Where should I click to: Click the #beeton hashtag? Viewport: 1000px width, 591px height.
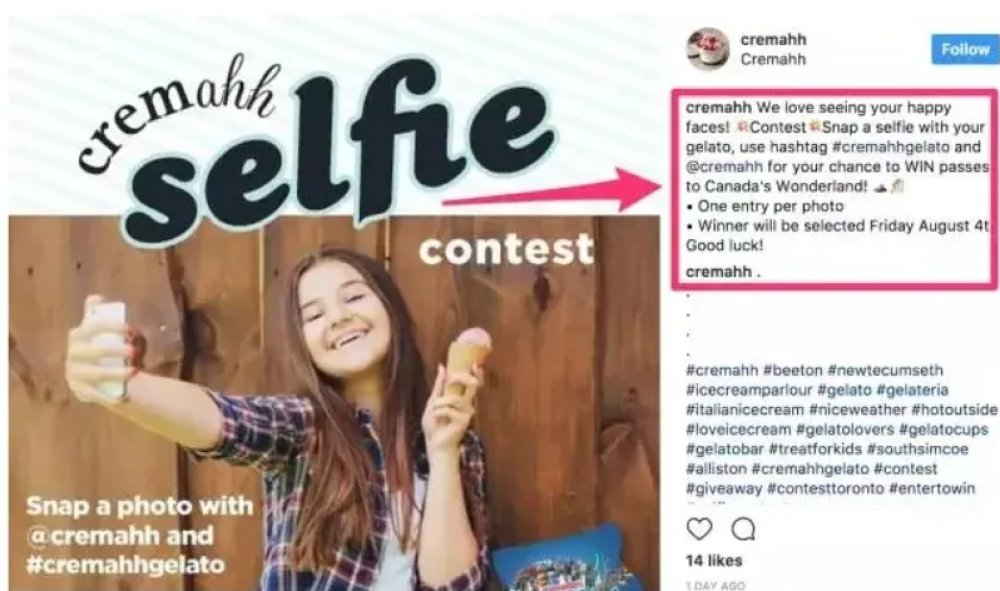tap(793, 370)
